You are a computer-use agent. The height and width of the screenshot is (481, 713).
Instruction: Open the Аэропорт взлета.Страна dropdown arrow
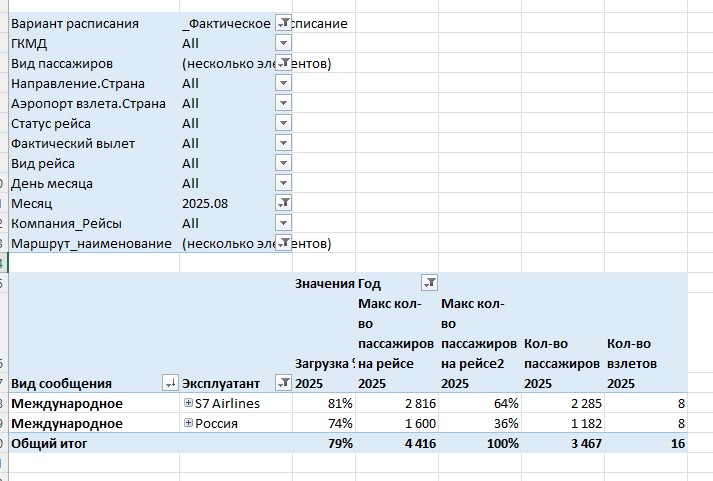(x=283, y=103)
